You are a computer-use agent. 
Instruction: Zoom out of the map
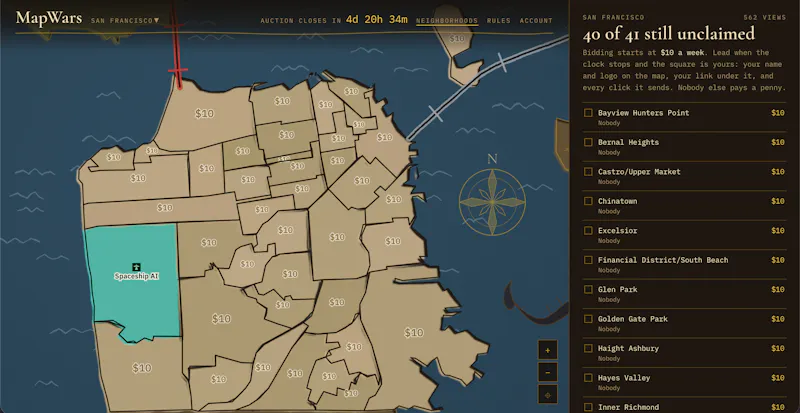coord(547,373)
